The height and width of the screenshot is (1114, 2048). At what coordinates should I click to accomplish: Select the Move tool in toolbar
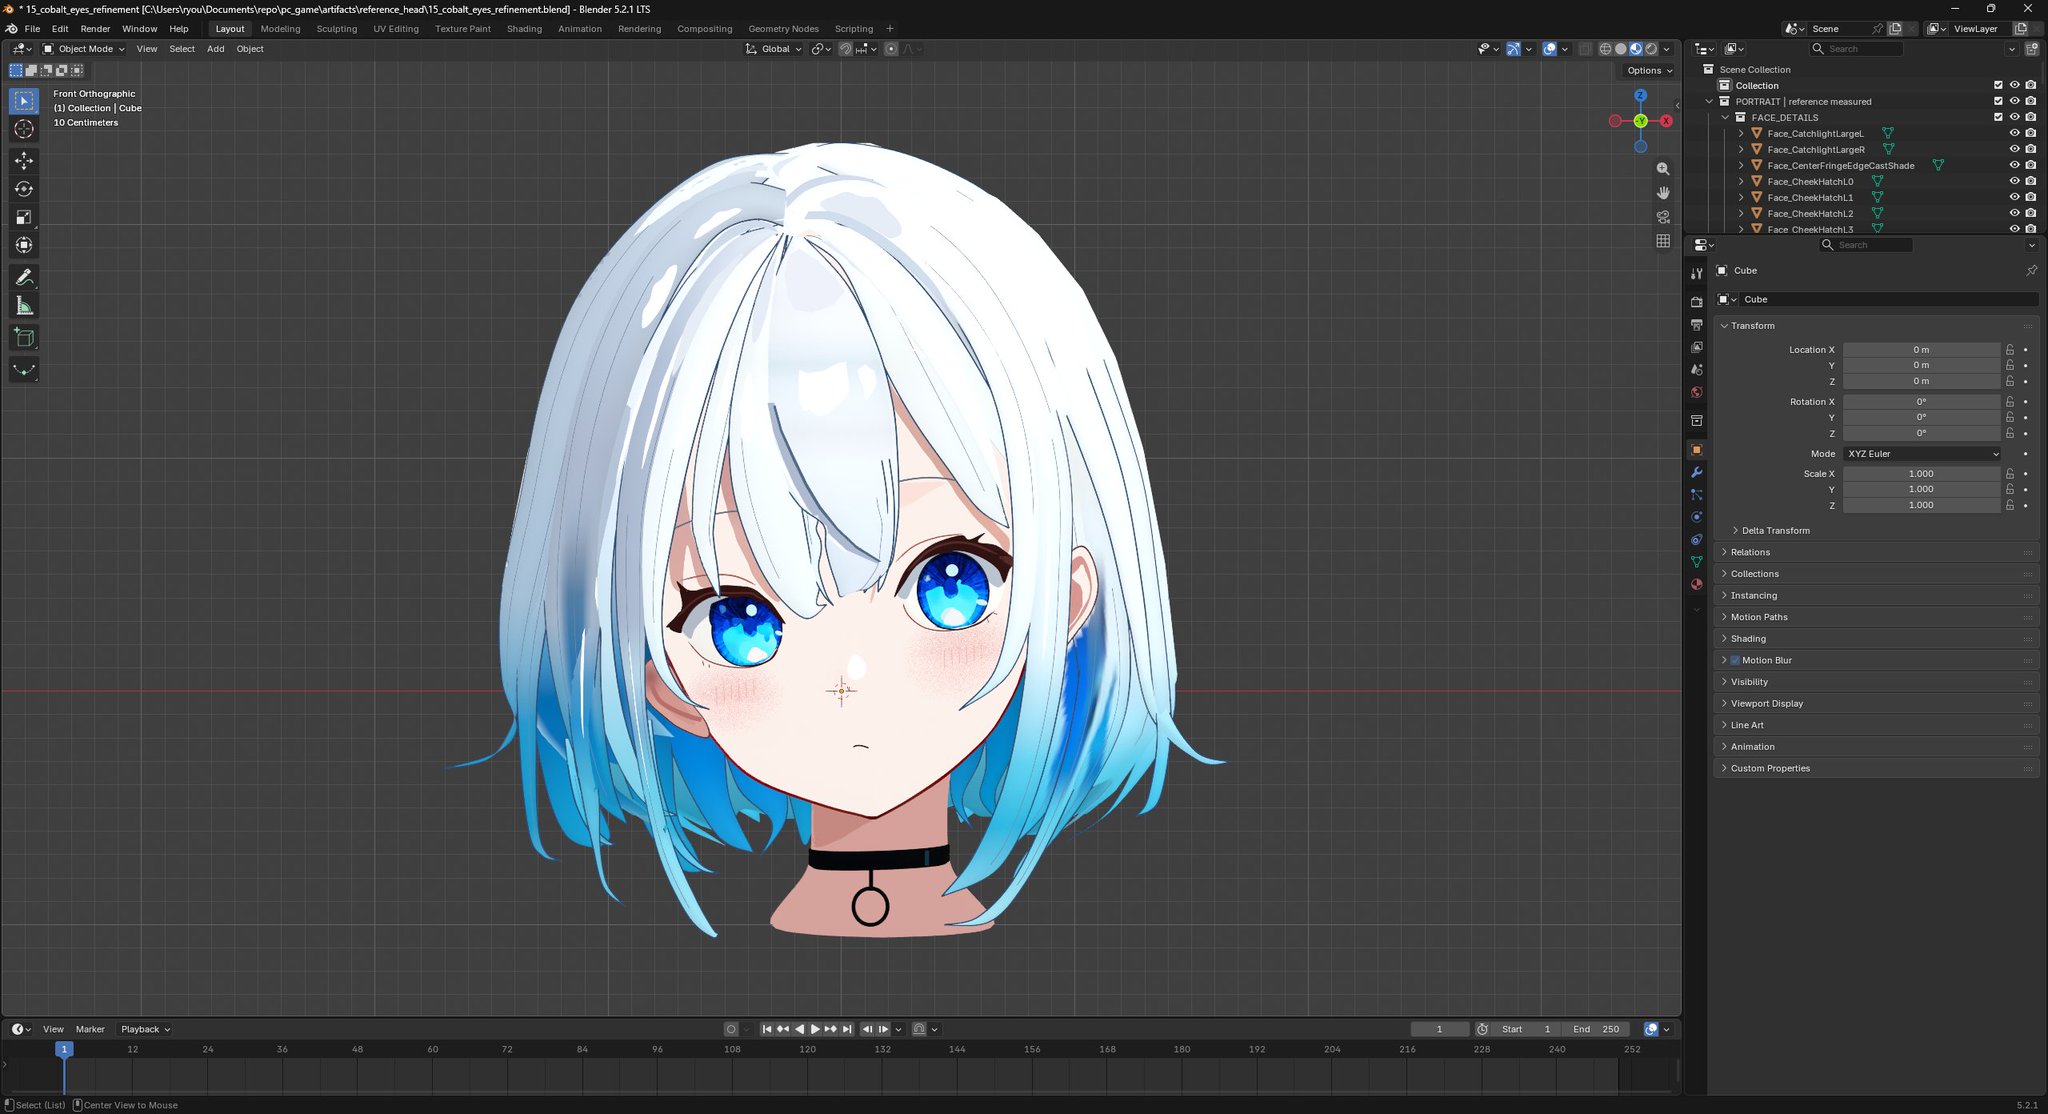(x=24, y=160)
